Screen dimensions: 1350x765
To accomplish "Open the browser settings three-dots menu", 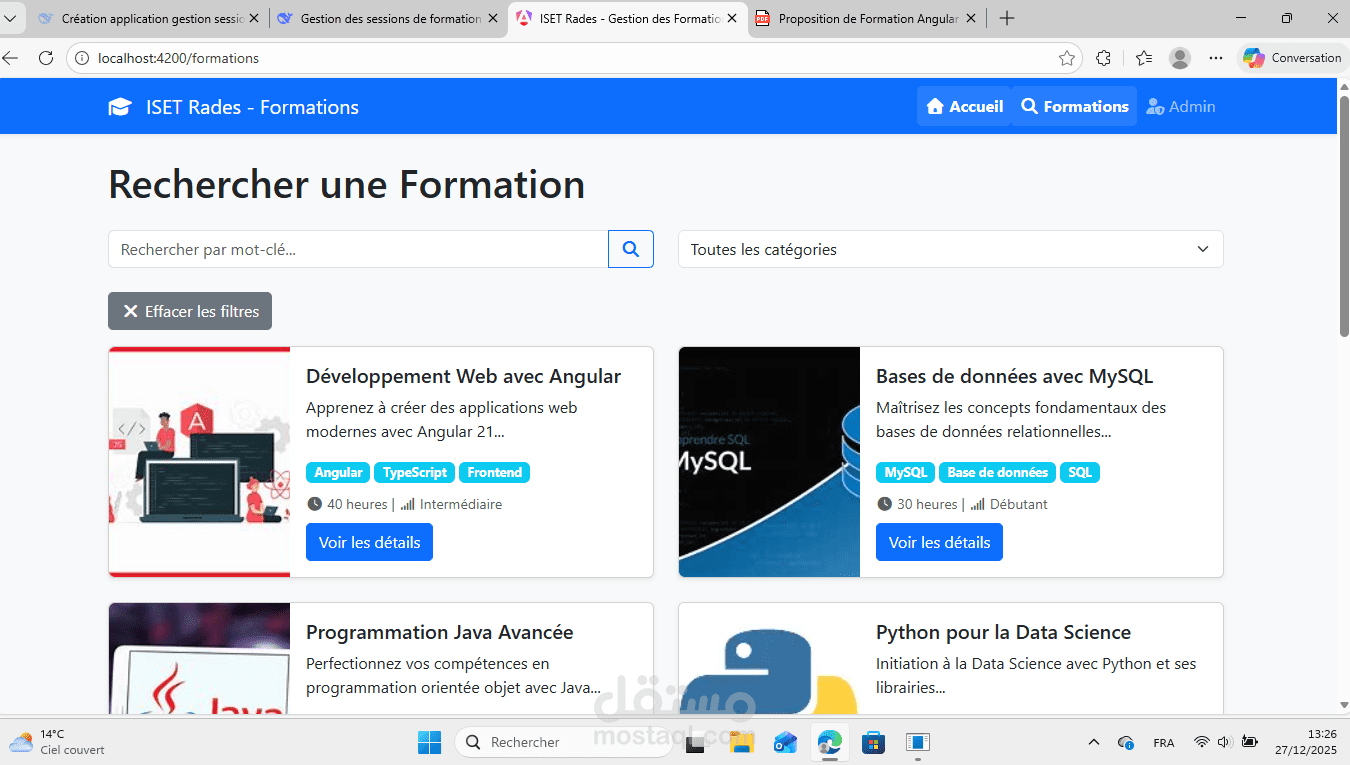I will point(1216,58).
